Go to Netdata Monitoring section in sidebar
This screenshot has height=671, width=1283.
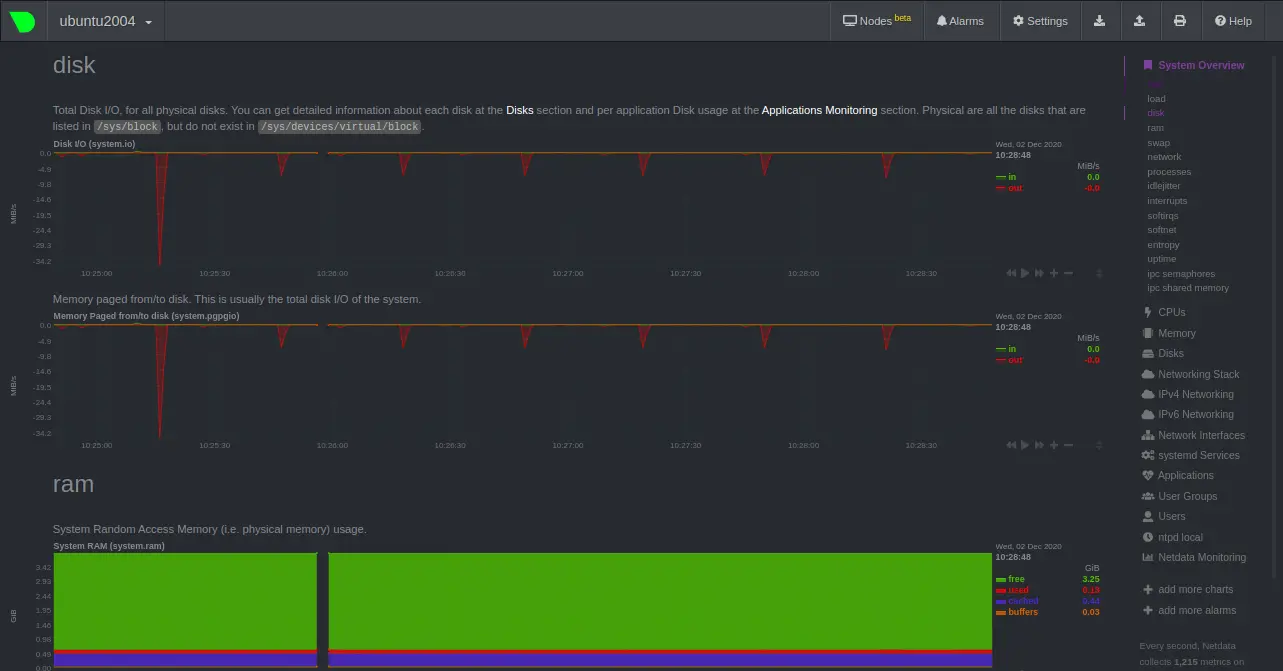click(1202, 557)
